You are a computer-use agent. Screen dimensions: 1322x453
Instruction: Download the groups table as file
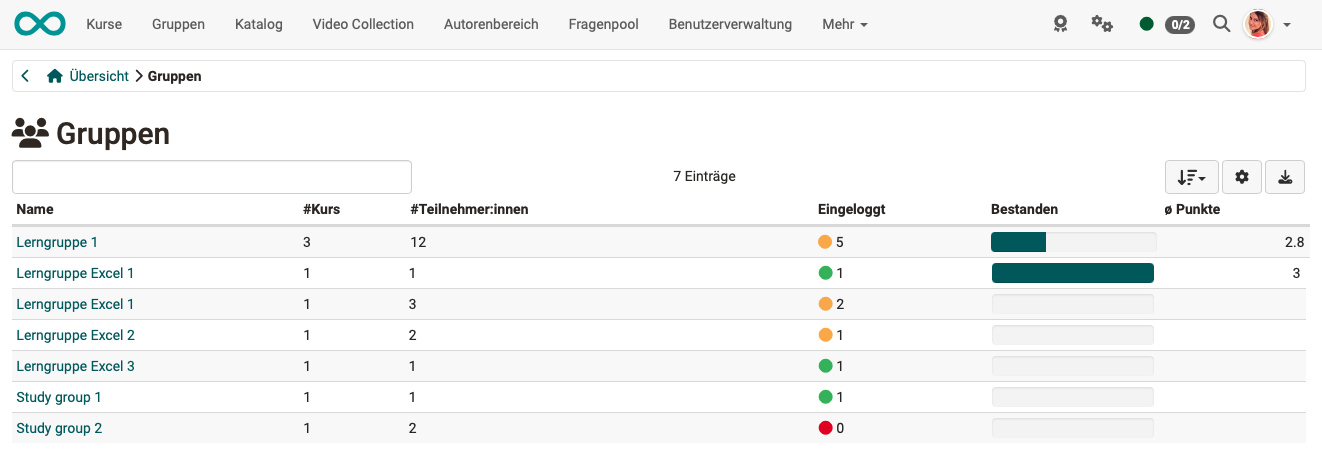(x=1285, y=177)
